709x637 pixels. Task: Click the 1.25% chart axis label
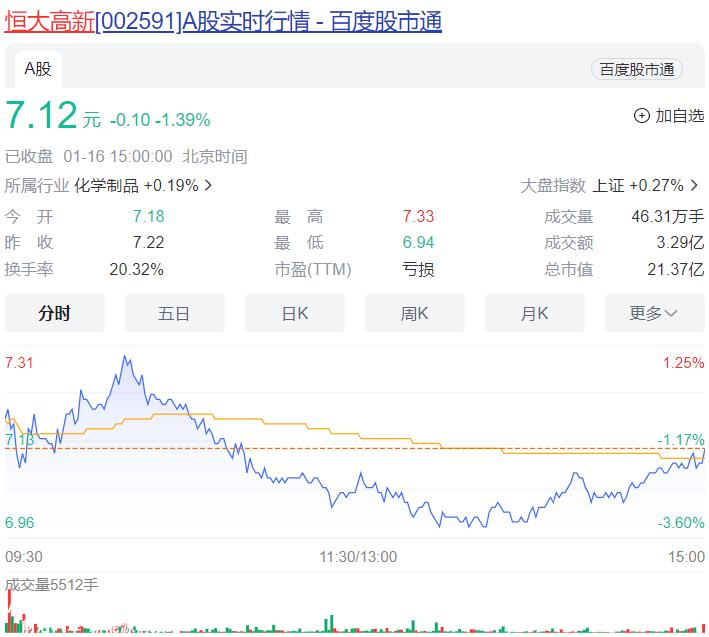click(684, 363)
